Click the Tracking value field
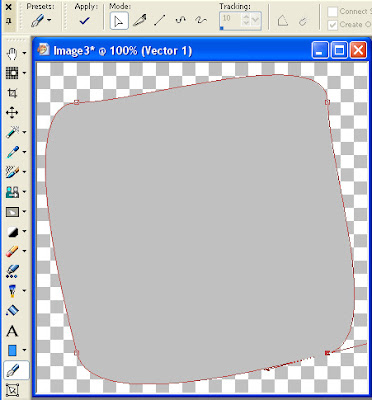Viewport: 372px width, 400px height. click(x=231, y=19)
